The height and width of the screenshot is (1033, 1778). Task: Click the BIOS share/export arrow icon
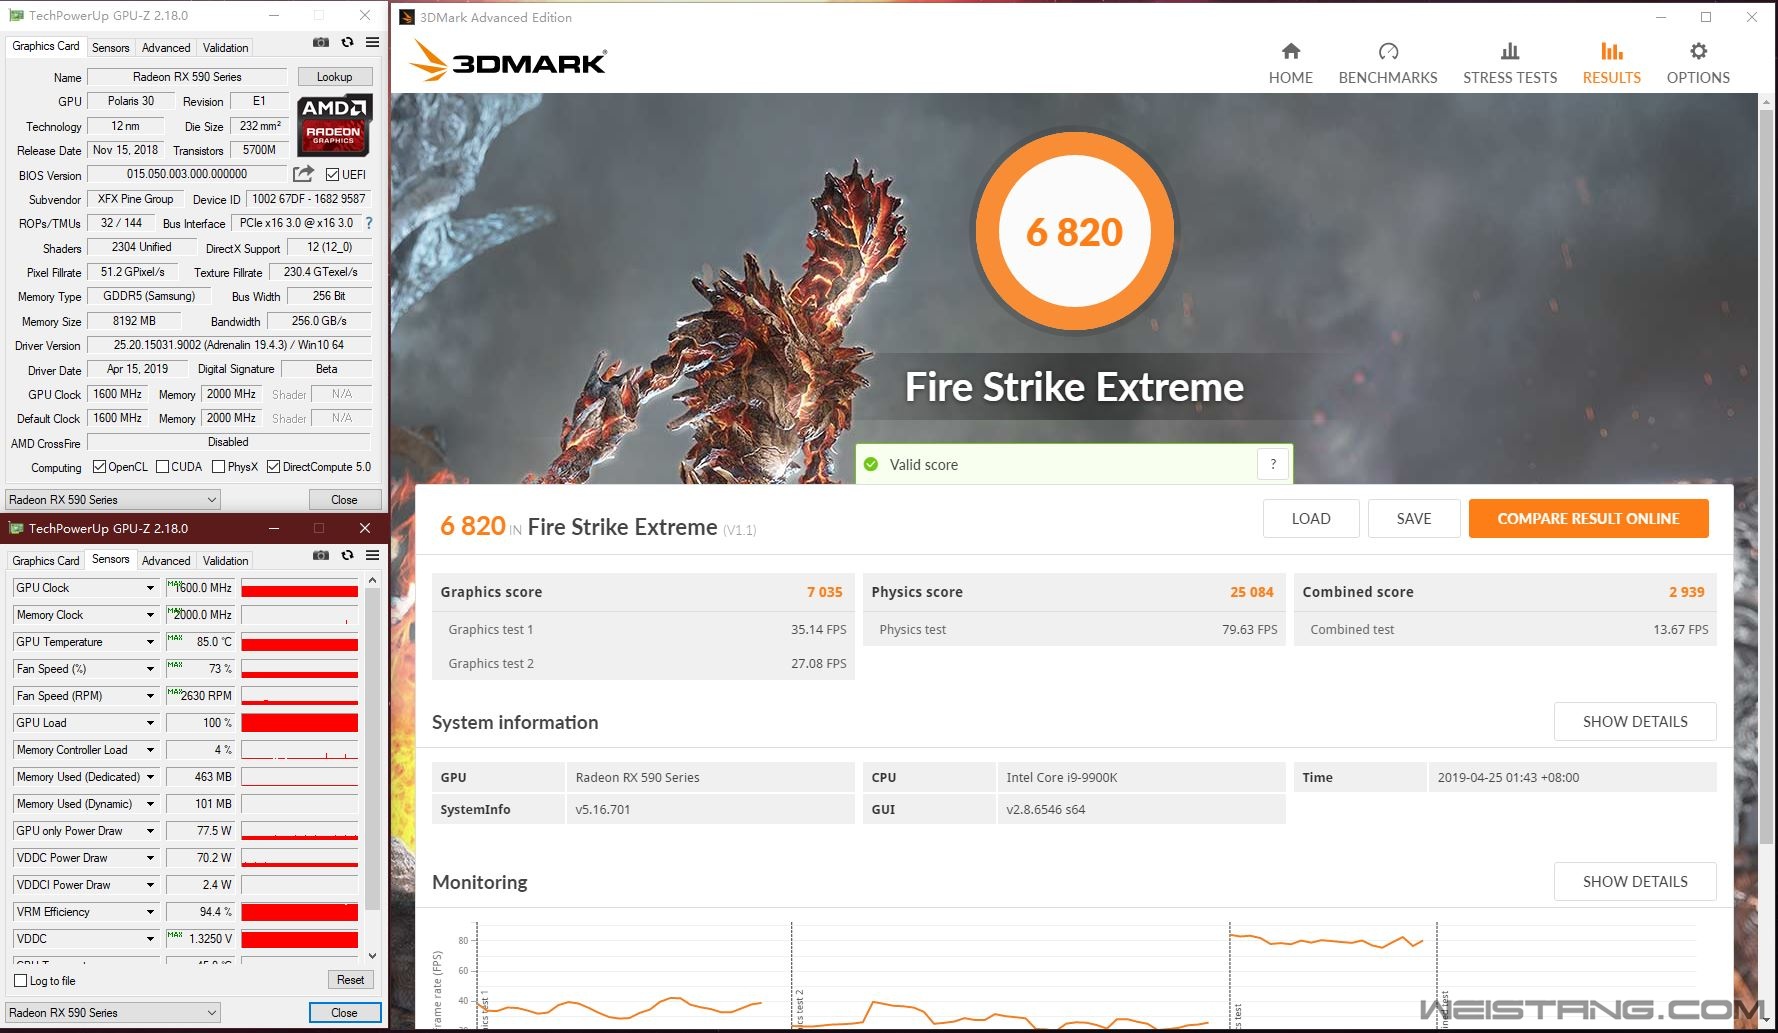[x=303, y=174]
